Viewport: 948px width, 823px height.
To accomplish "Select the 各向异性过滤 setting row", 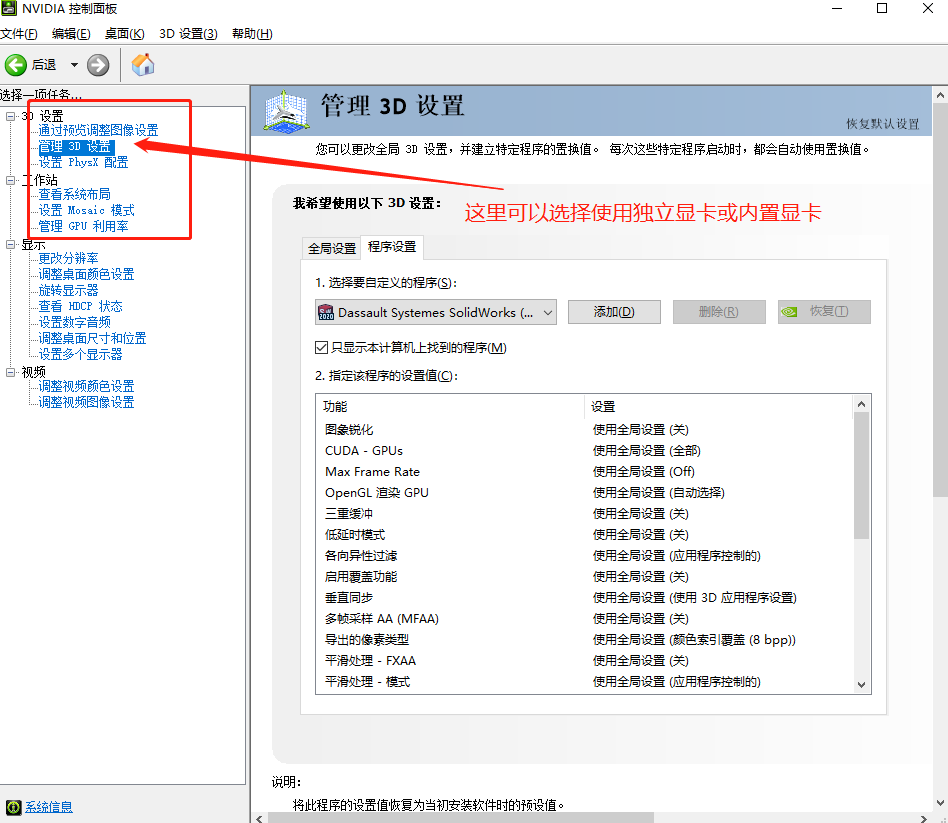I will click(584, 556).
